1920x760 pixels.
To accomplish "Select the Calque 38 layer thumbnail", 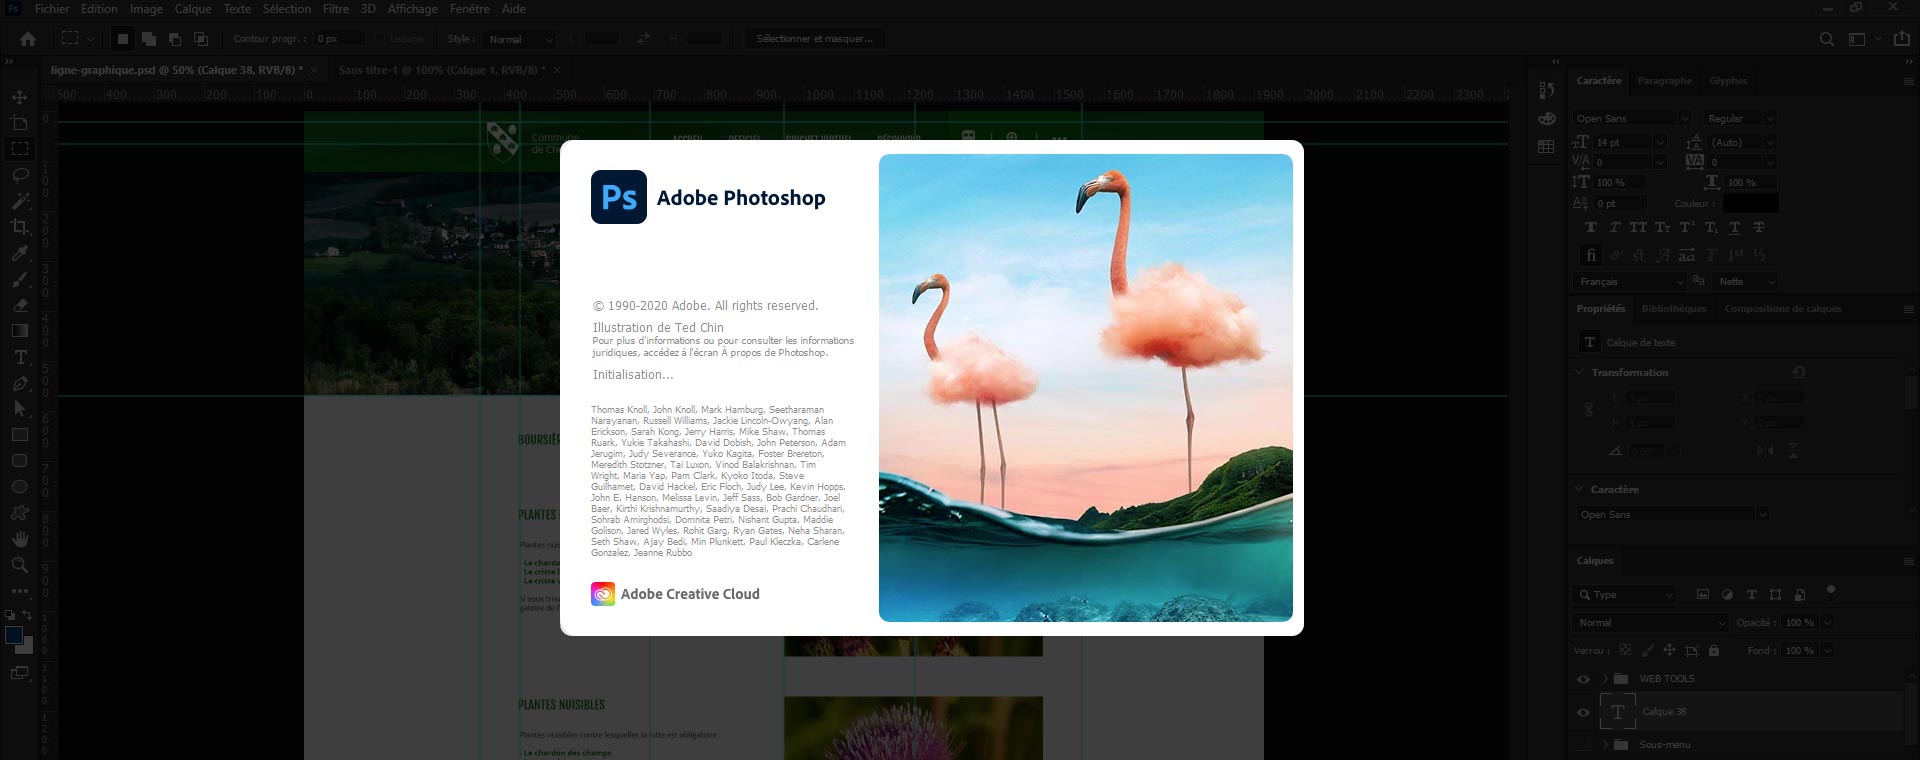I will tap(1618, 712).
